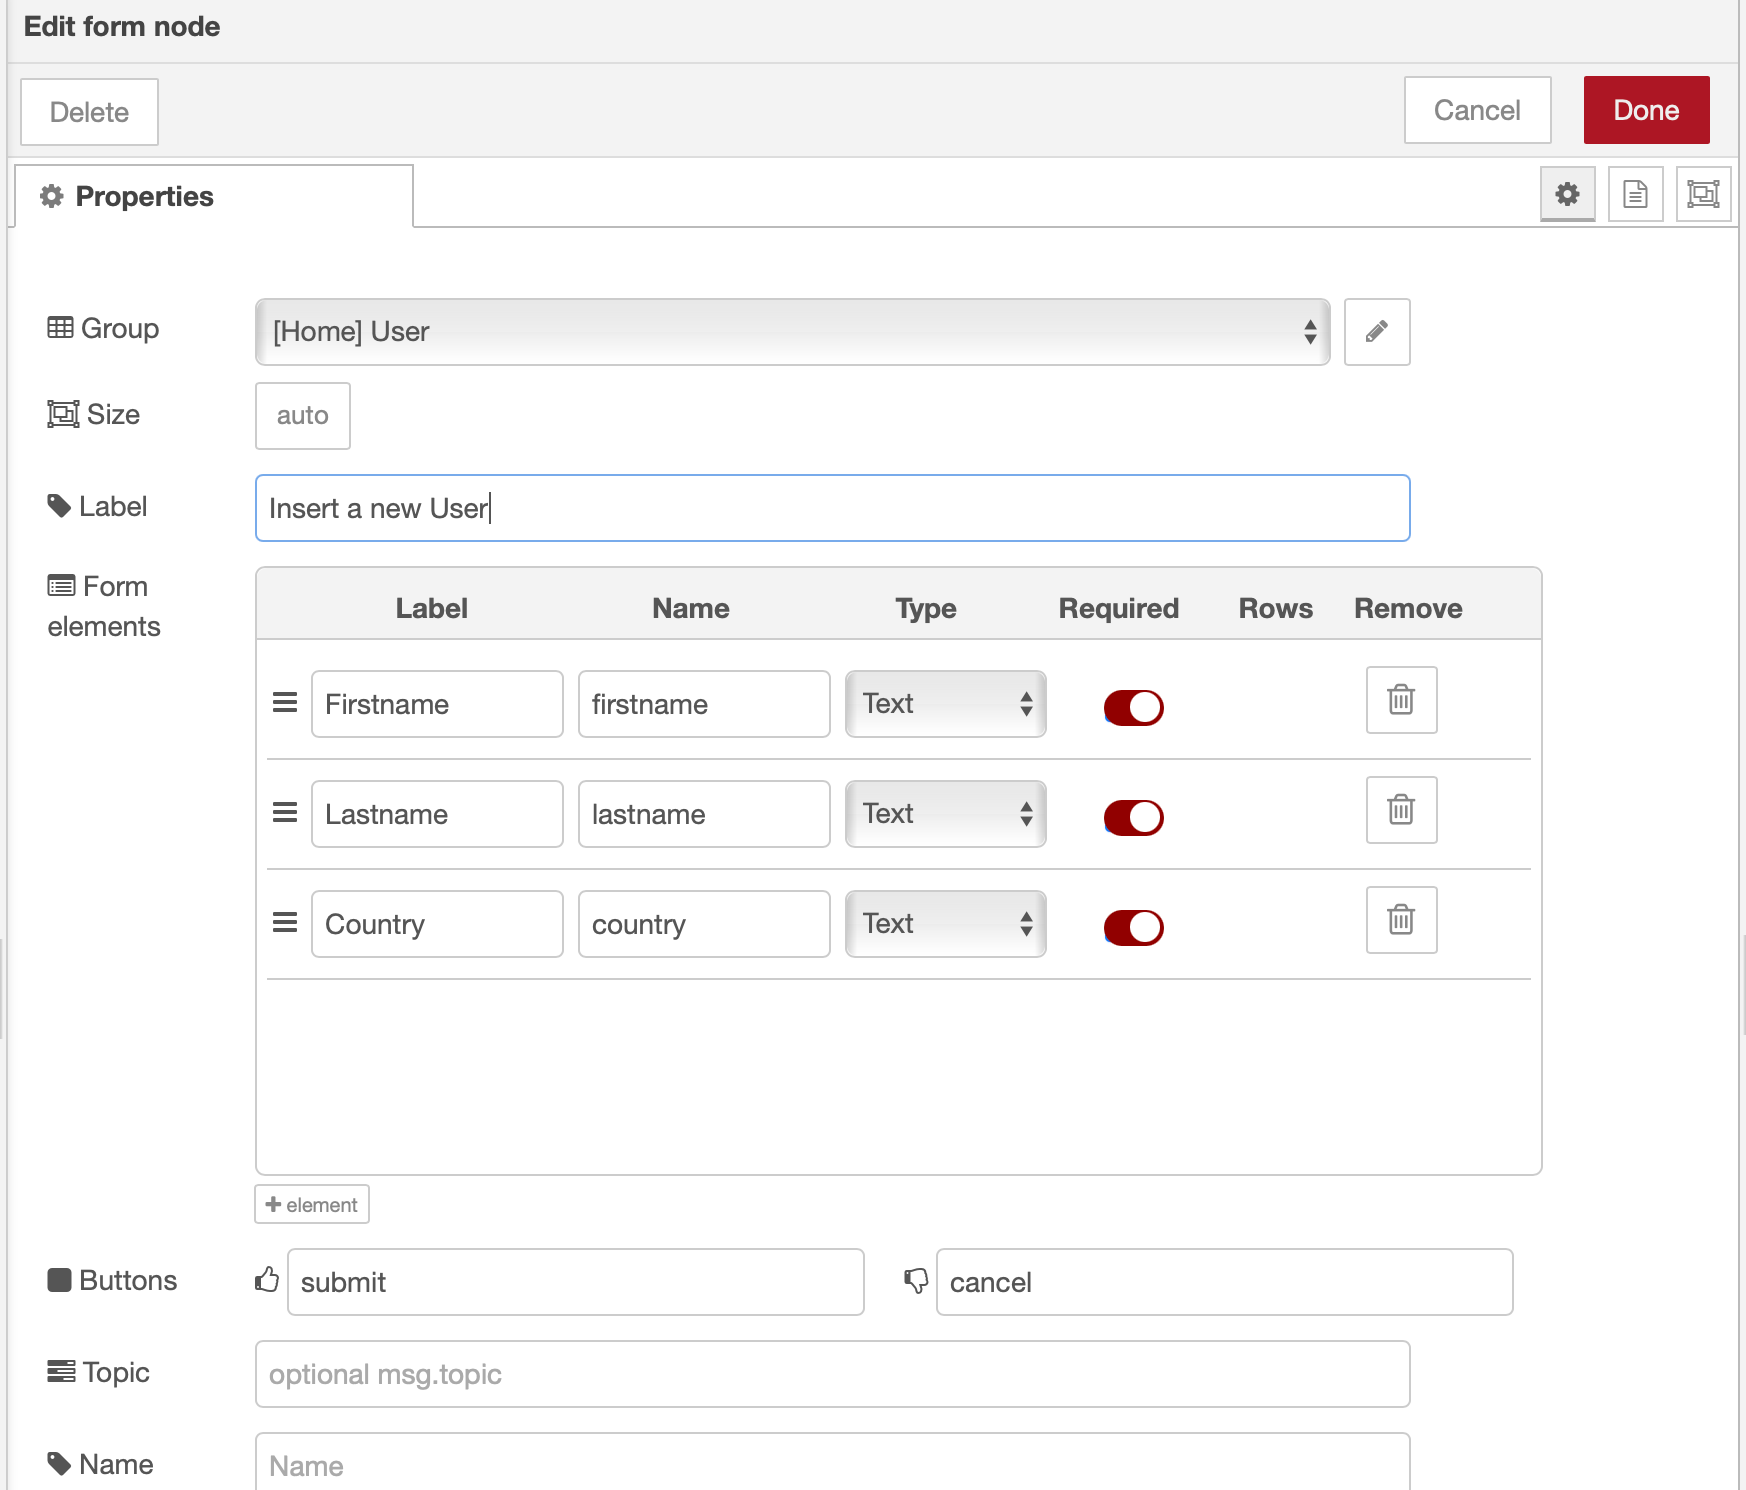This screenshot has height=1490, width=1746.
Task: Click the Topic row label
Action: click(98, 1372)
